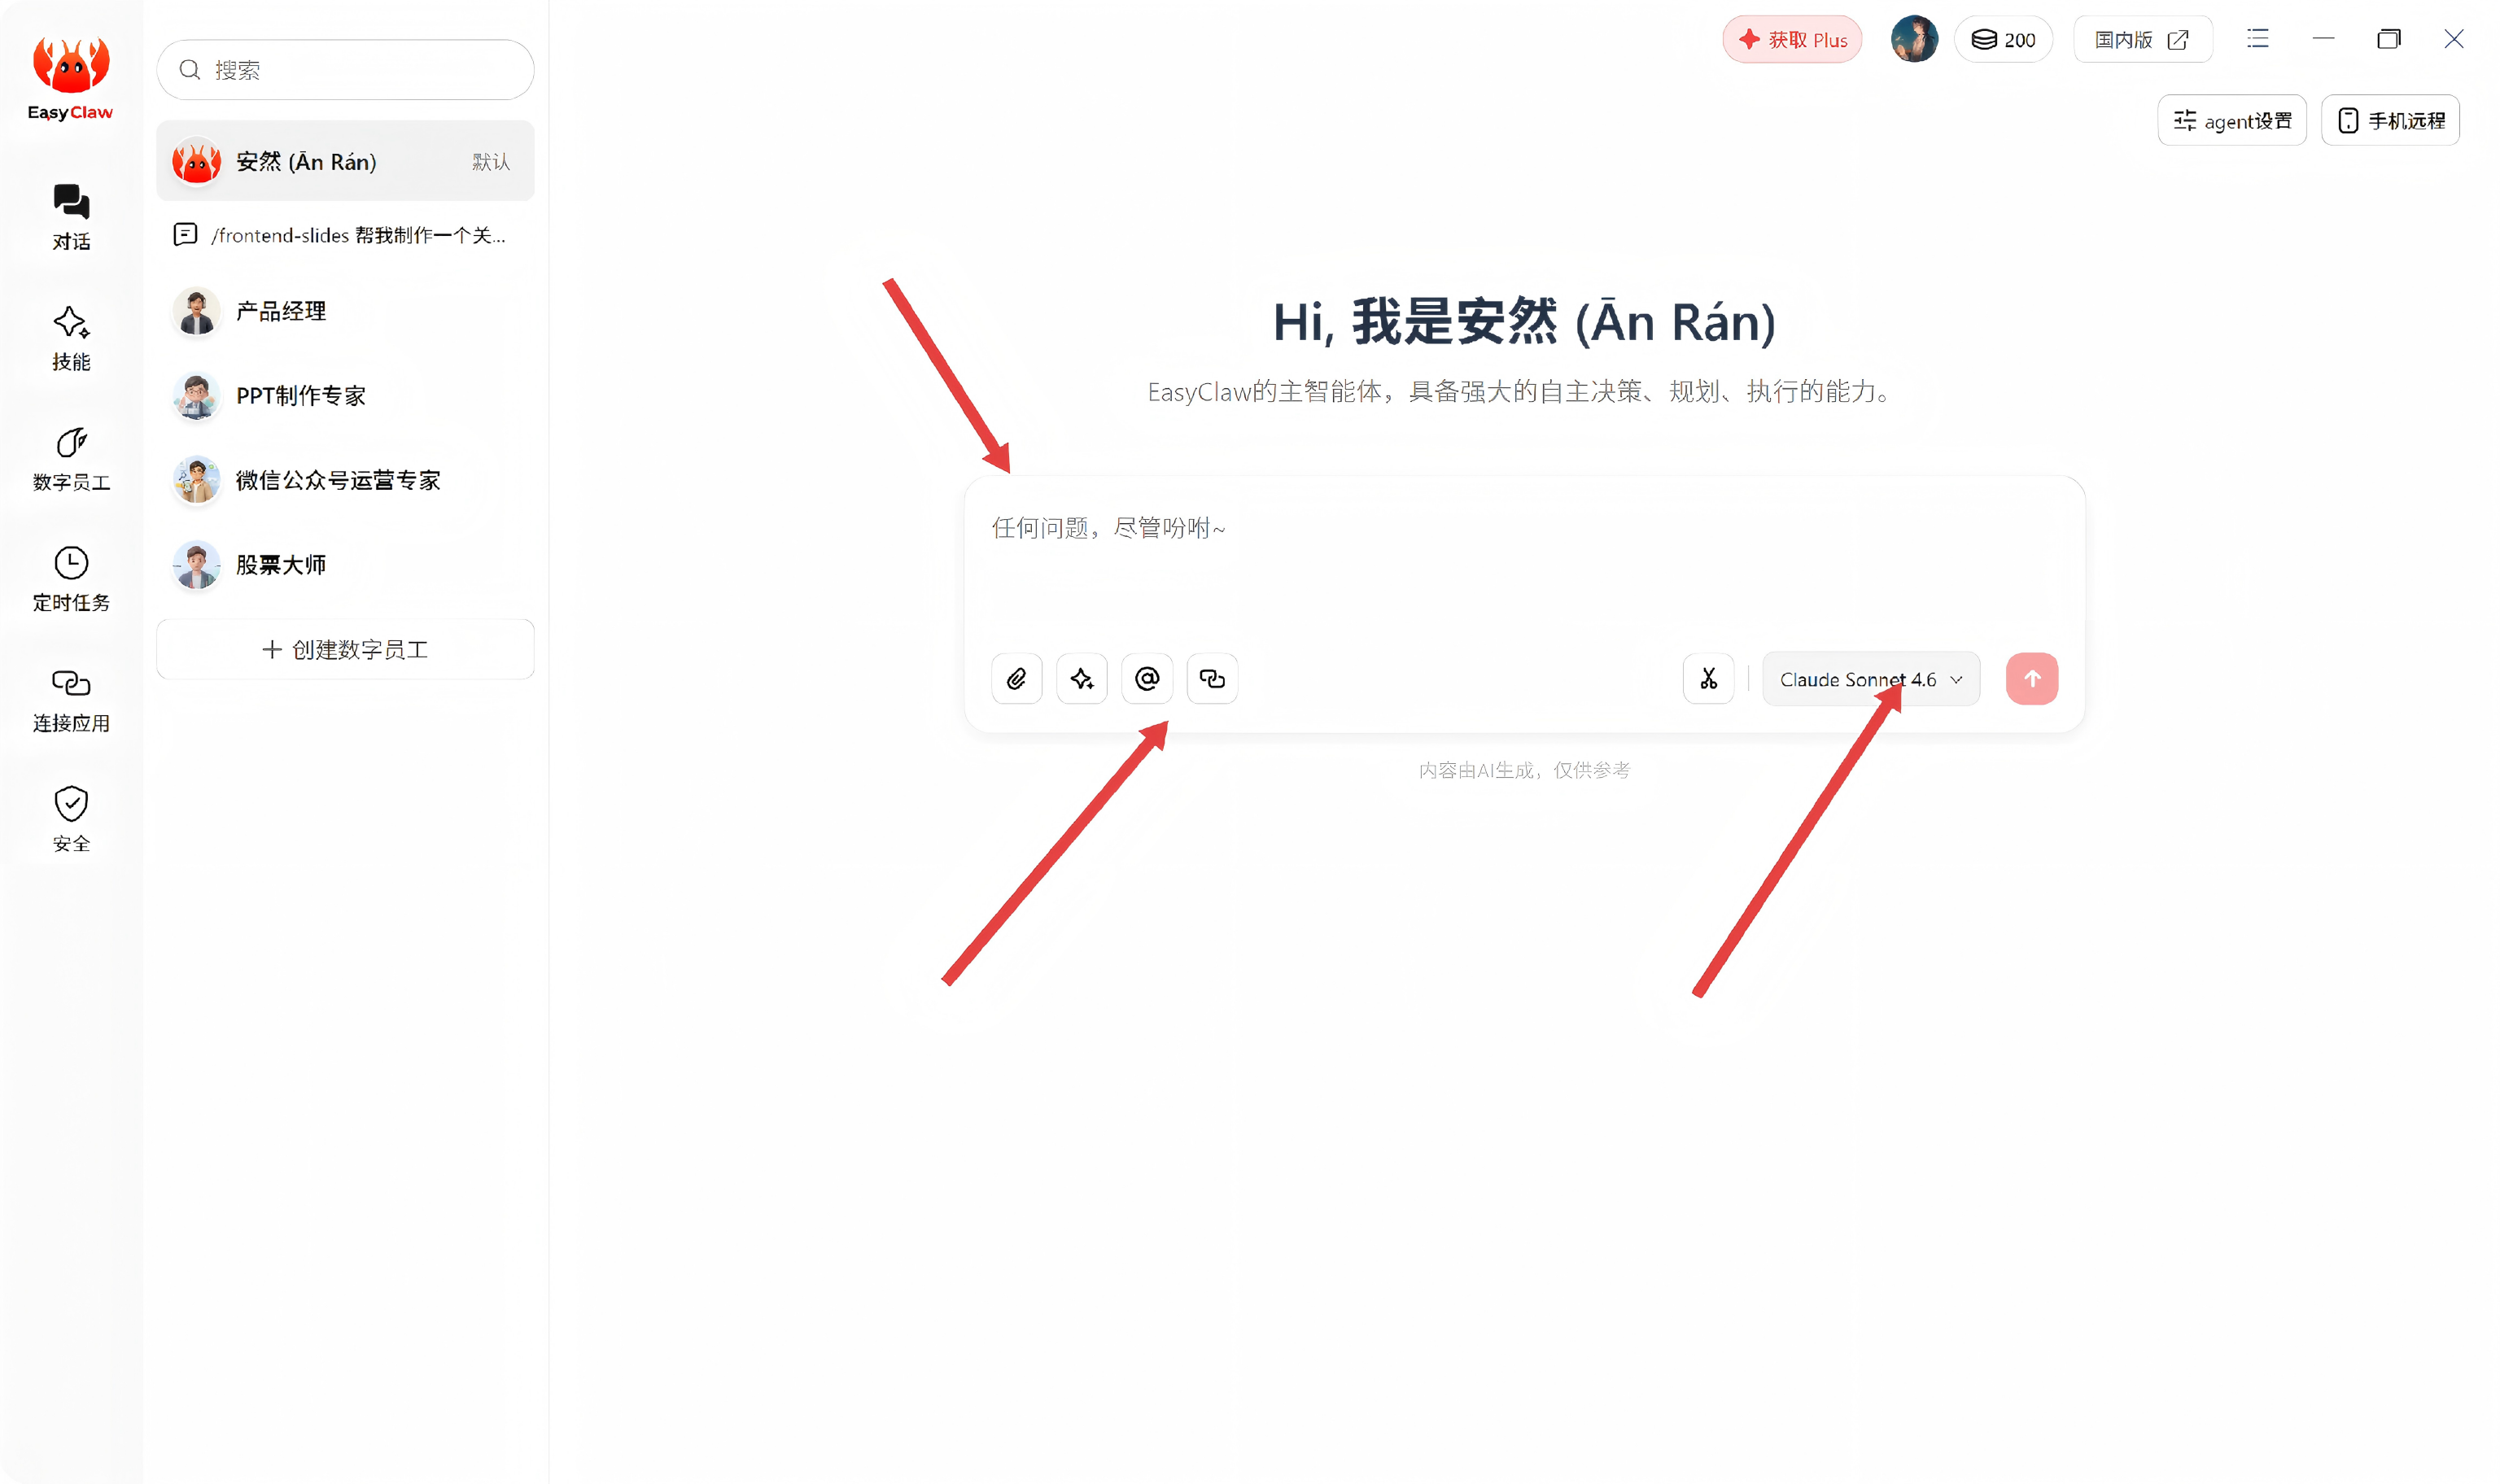2500x1484 pixels.
Task: Click the 股票大师 avatar thumbnail
Action: [x=196, y=565]
